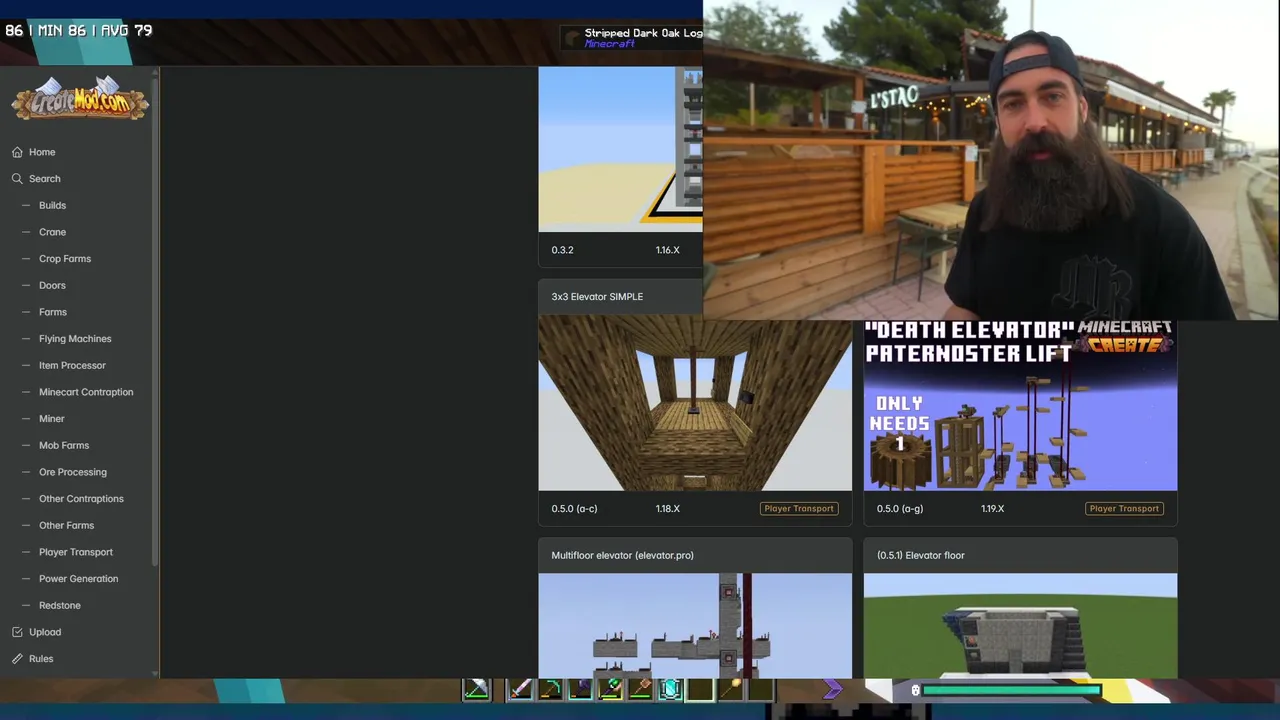This screenshot has height=720, width=1280.
Task: Open the Crane category
Action: (x=52, y=232)
